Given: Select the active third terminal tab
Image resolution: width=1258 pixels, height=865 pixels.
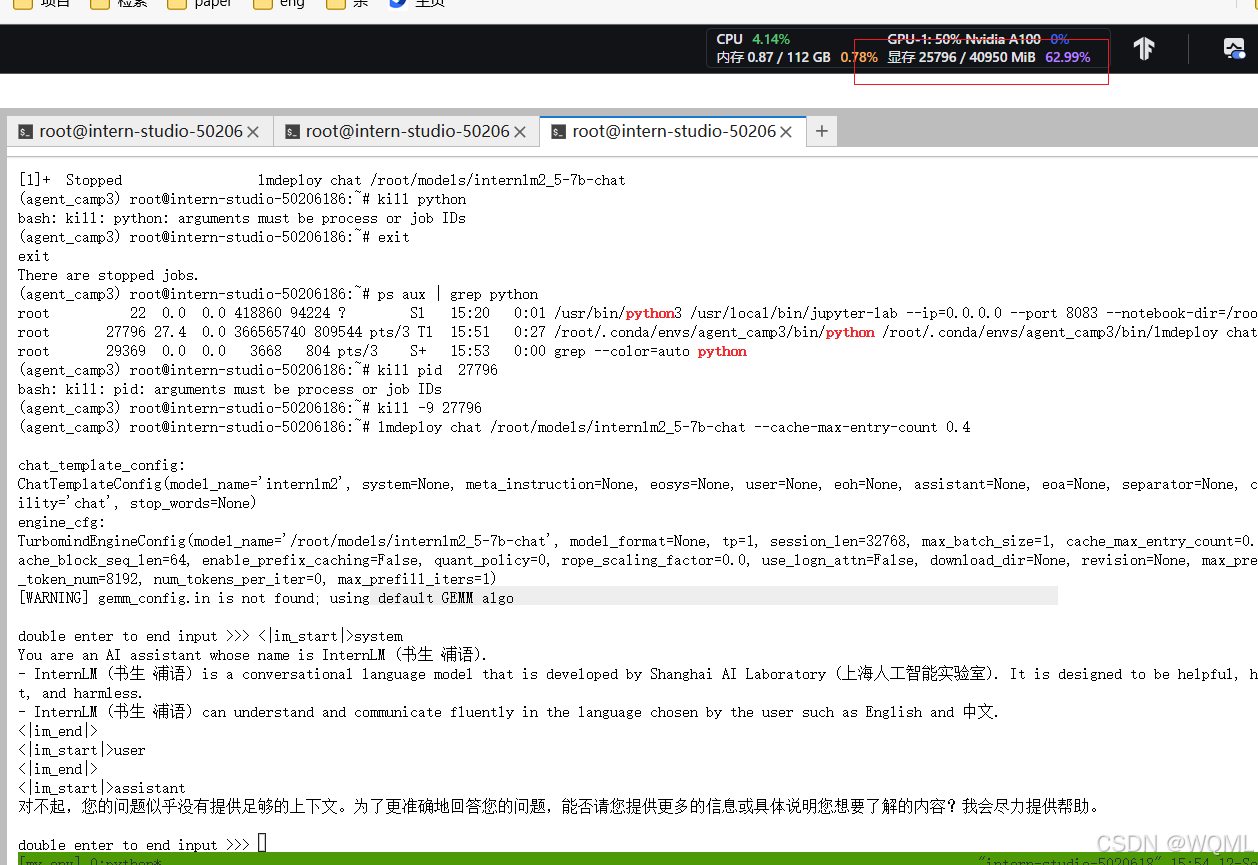Looking at the screenshot, I should [x=665, y=131].
